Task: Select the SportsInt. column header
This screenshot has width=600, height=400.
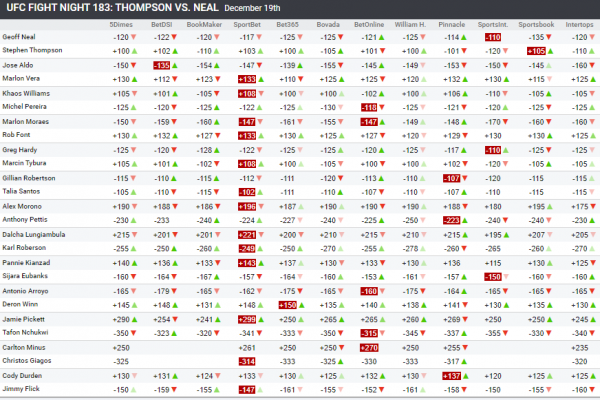Action: 493,24
